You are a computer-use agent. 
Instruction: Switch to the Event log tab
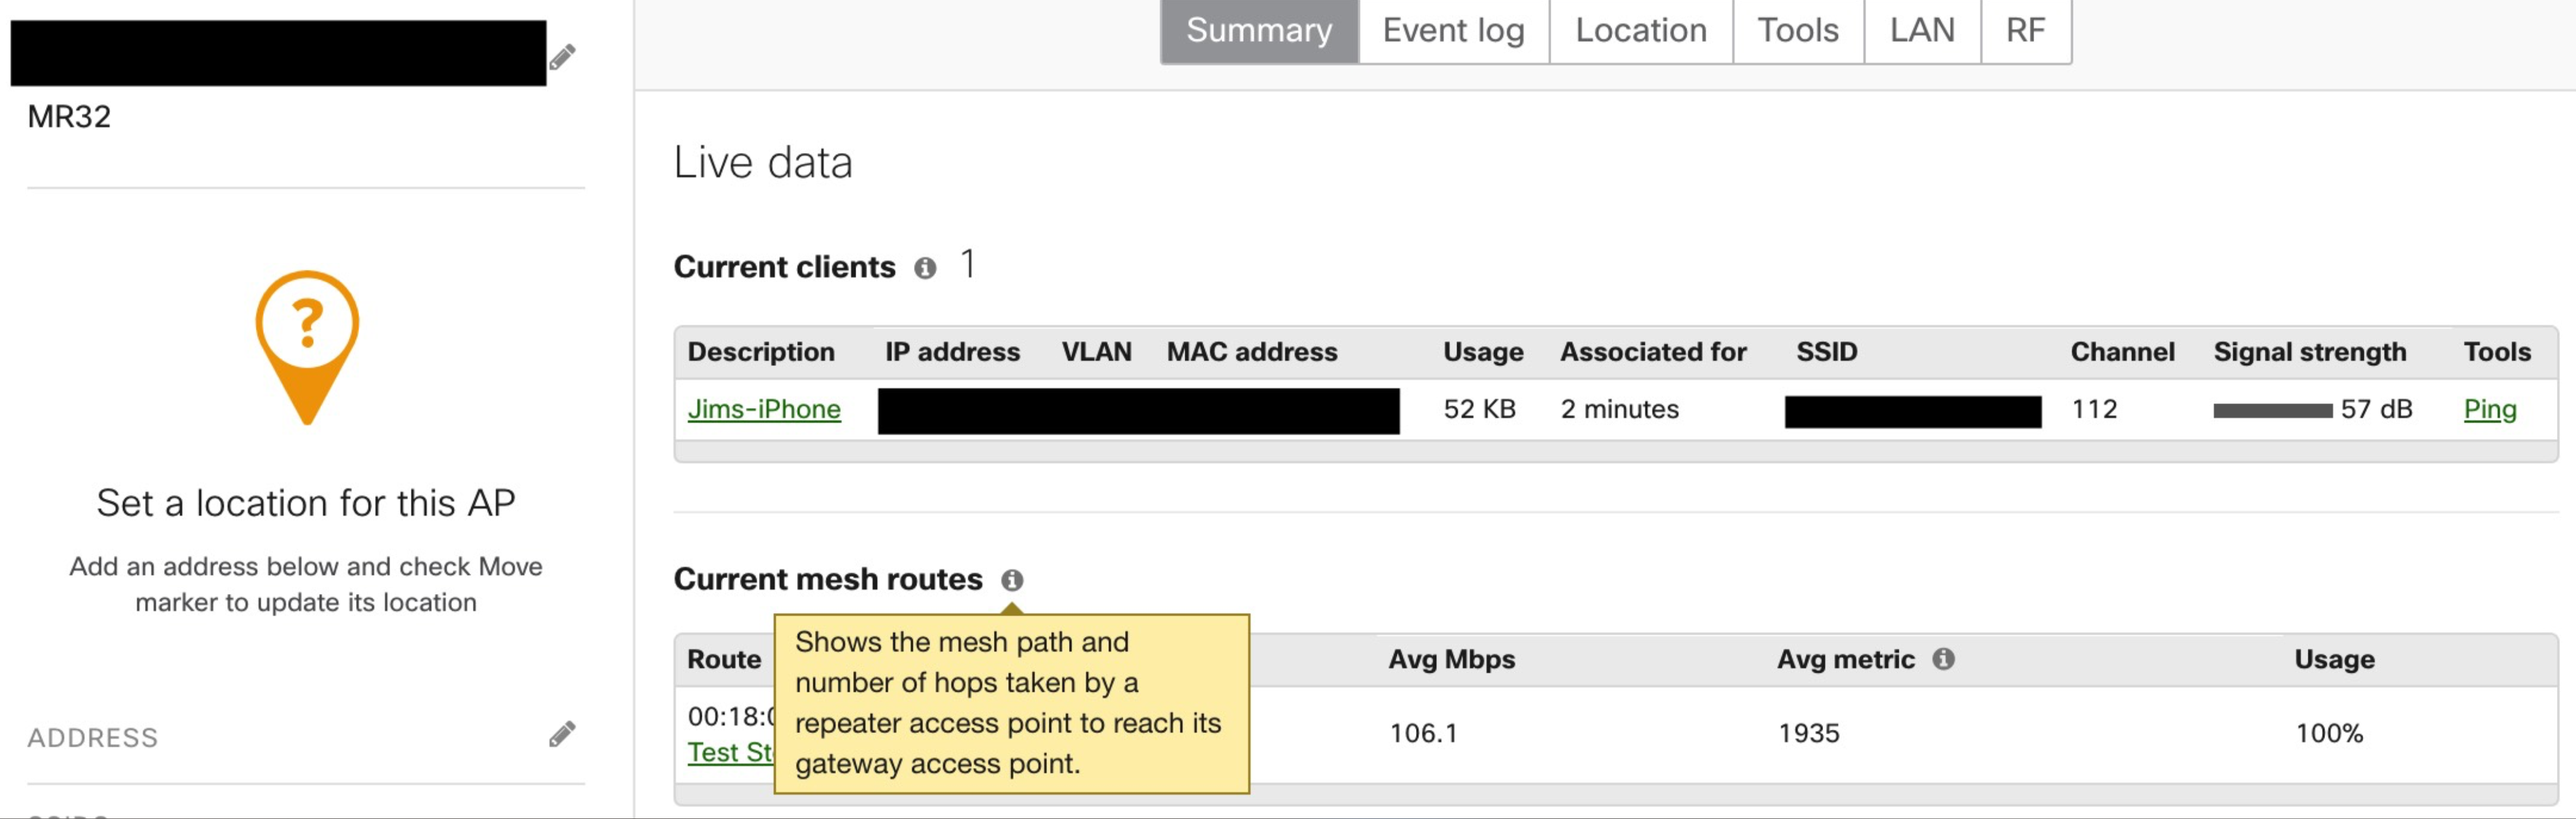pos(1452,30)
